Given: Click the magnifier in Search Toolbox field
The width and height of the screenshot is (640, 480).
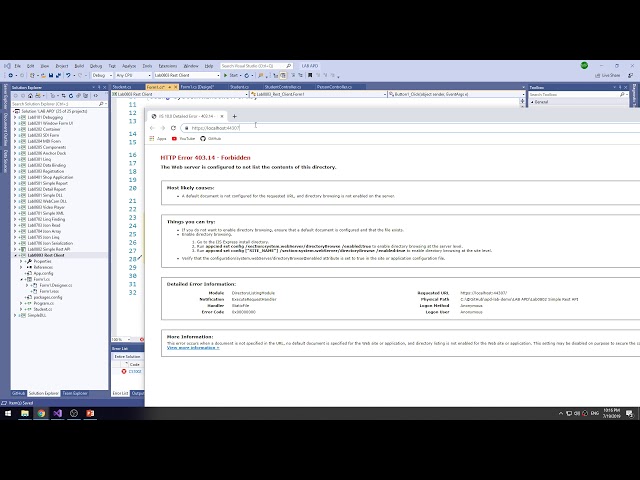Looking at the screenshot, I should (x=622, y=94).
